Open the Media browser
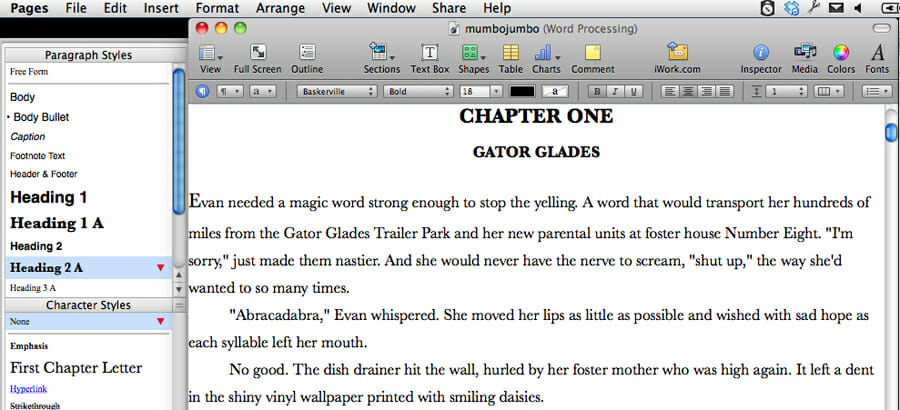 [x=805, y=59]
